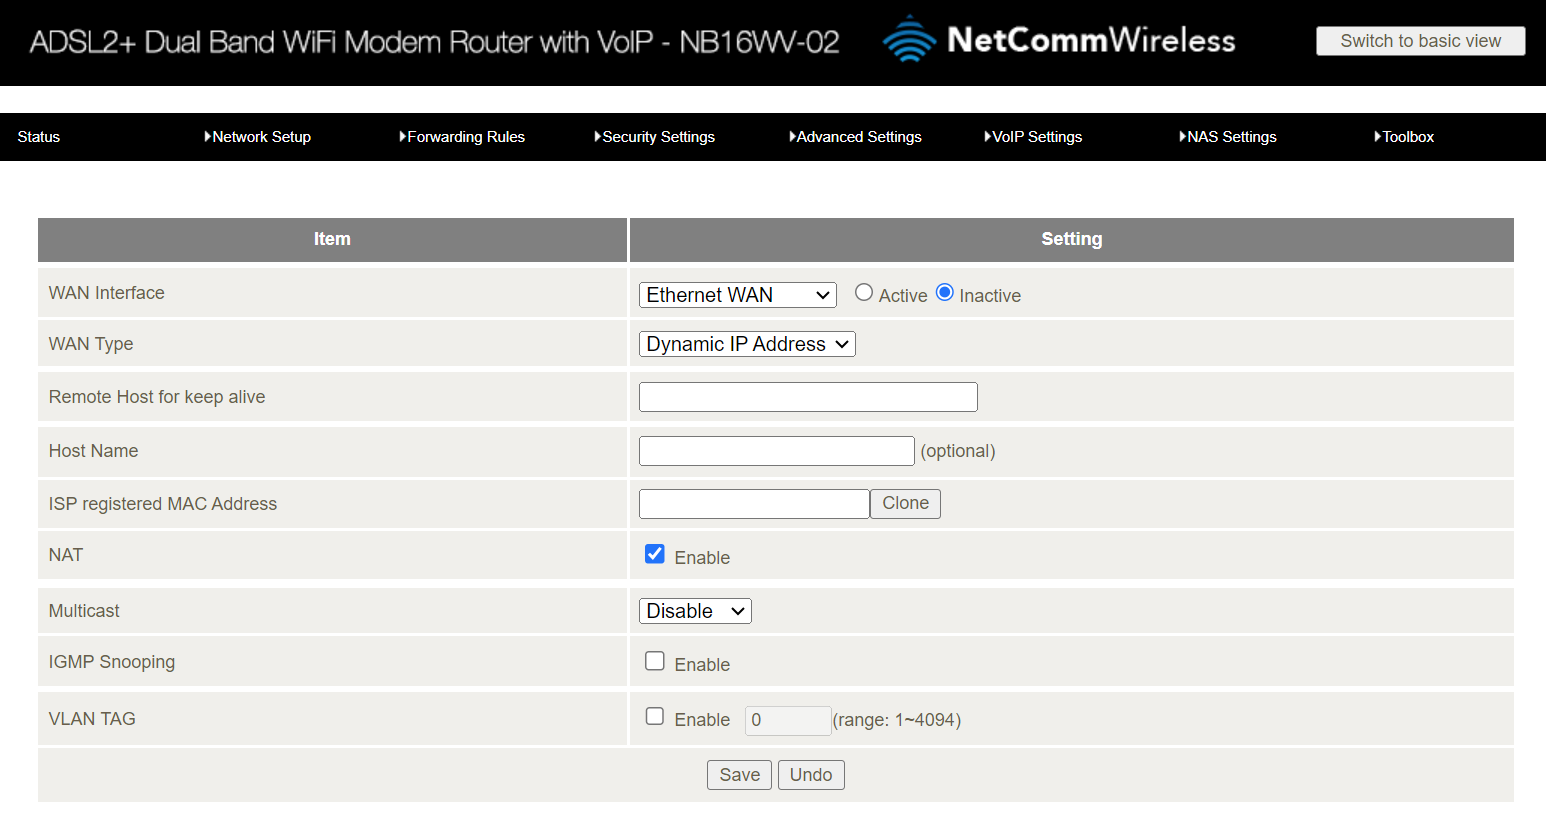Viewport: 1546px width, 832px height.
Task: Undo the changes
Action: tap(811, 775)
